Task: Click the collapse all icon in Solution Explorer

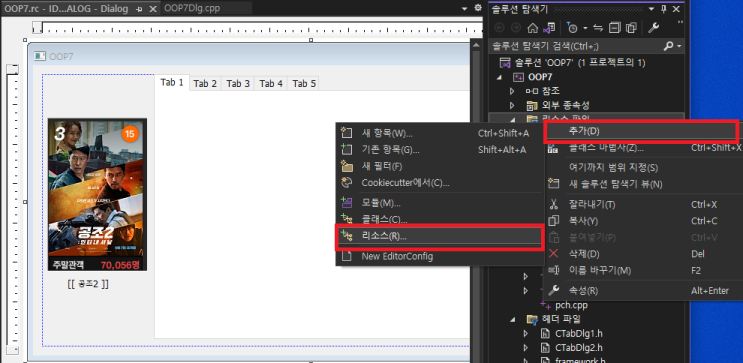Action: tap(615, 28)
